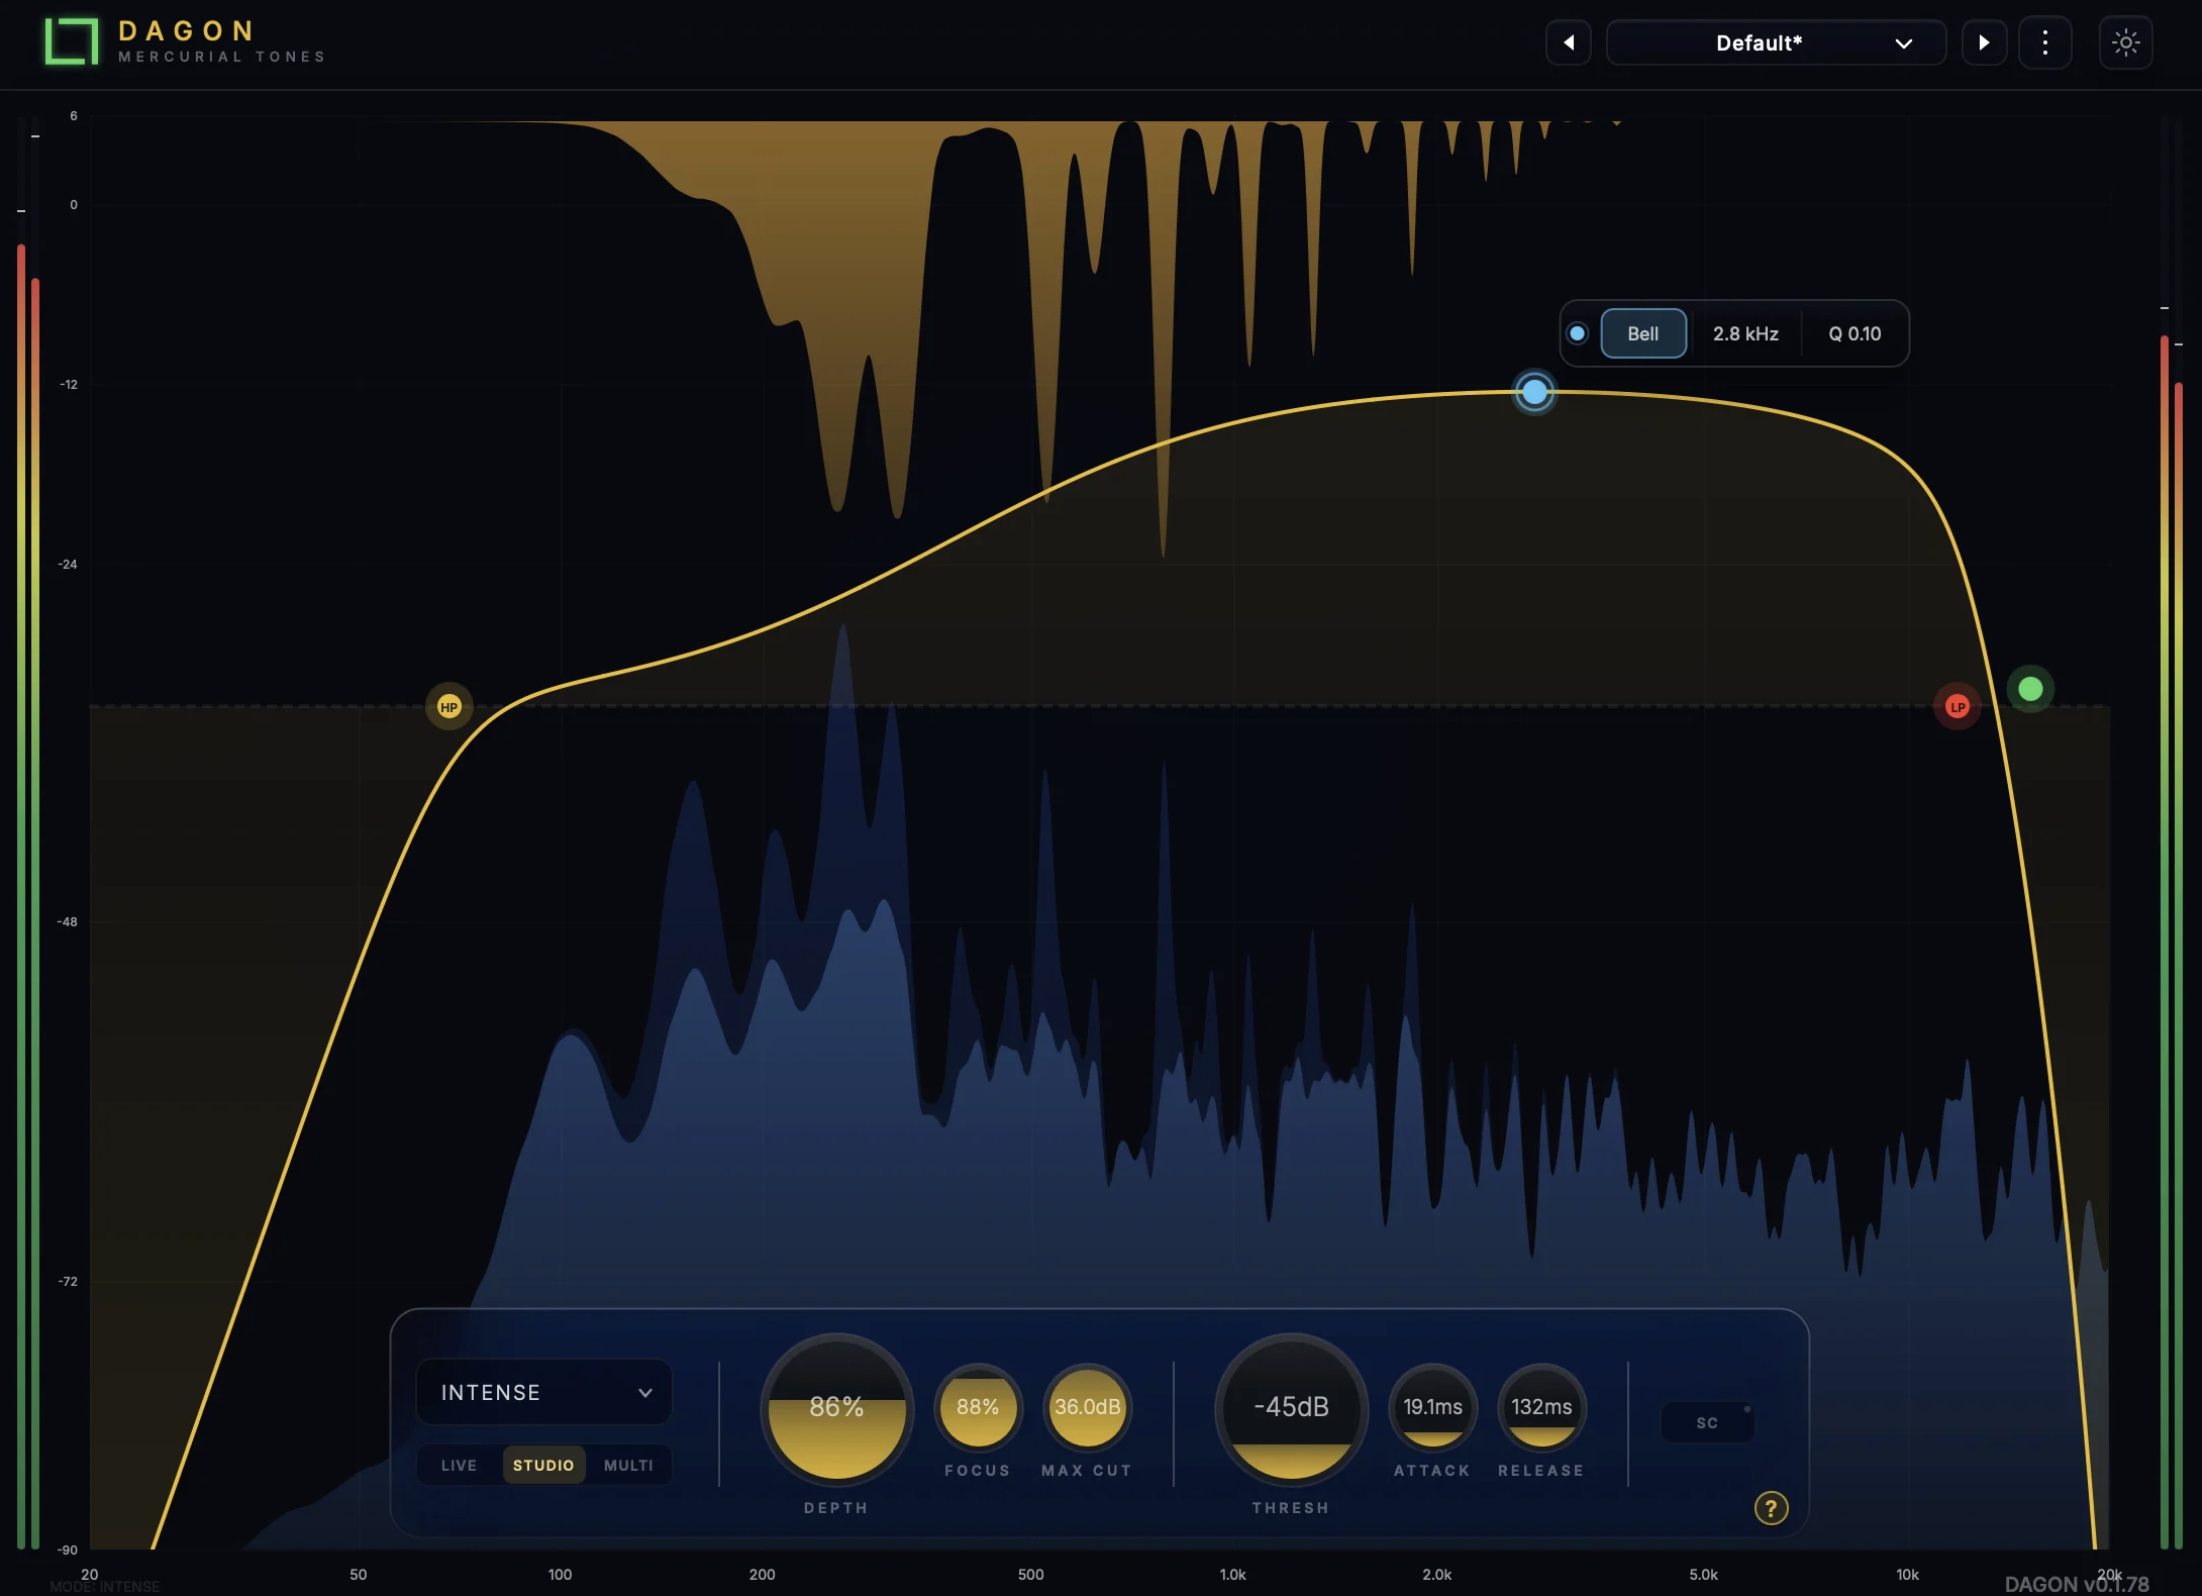
Task: Click the input level meter on left
Action: click(x=28, y=835)
